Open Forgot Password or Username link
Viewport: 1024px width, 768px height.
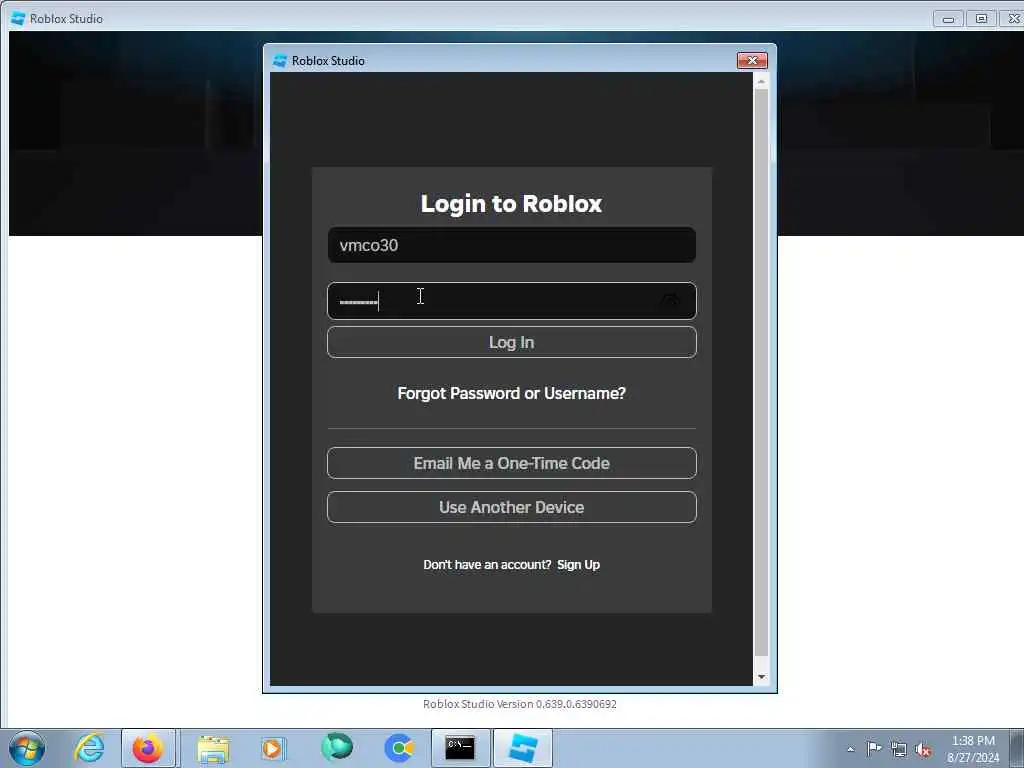click(x=511, y=393)
